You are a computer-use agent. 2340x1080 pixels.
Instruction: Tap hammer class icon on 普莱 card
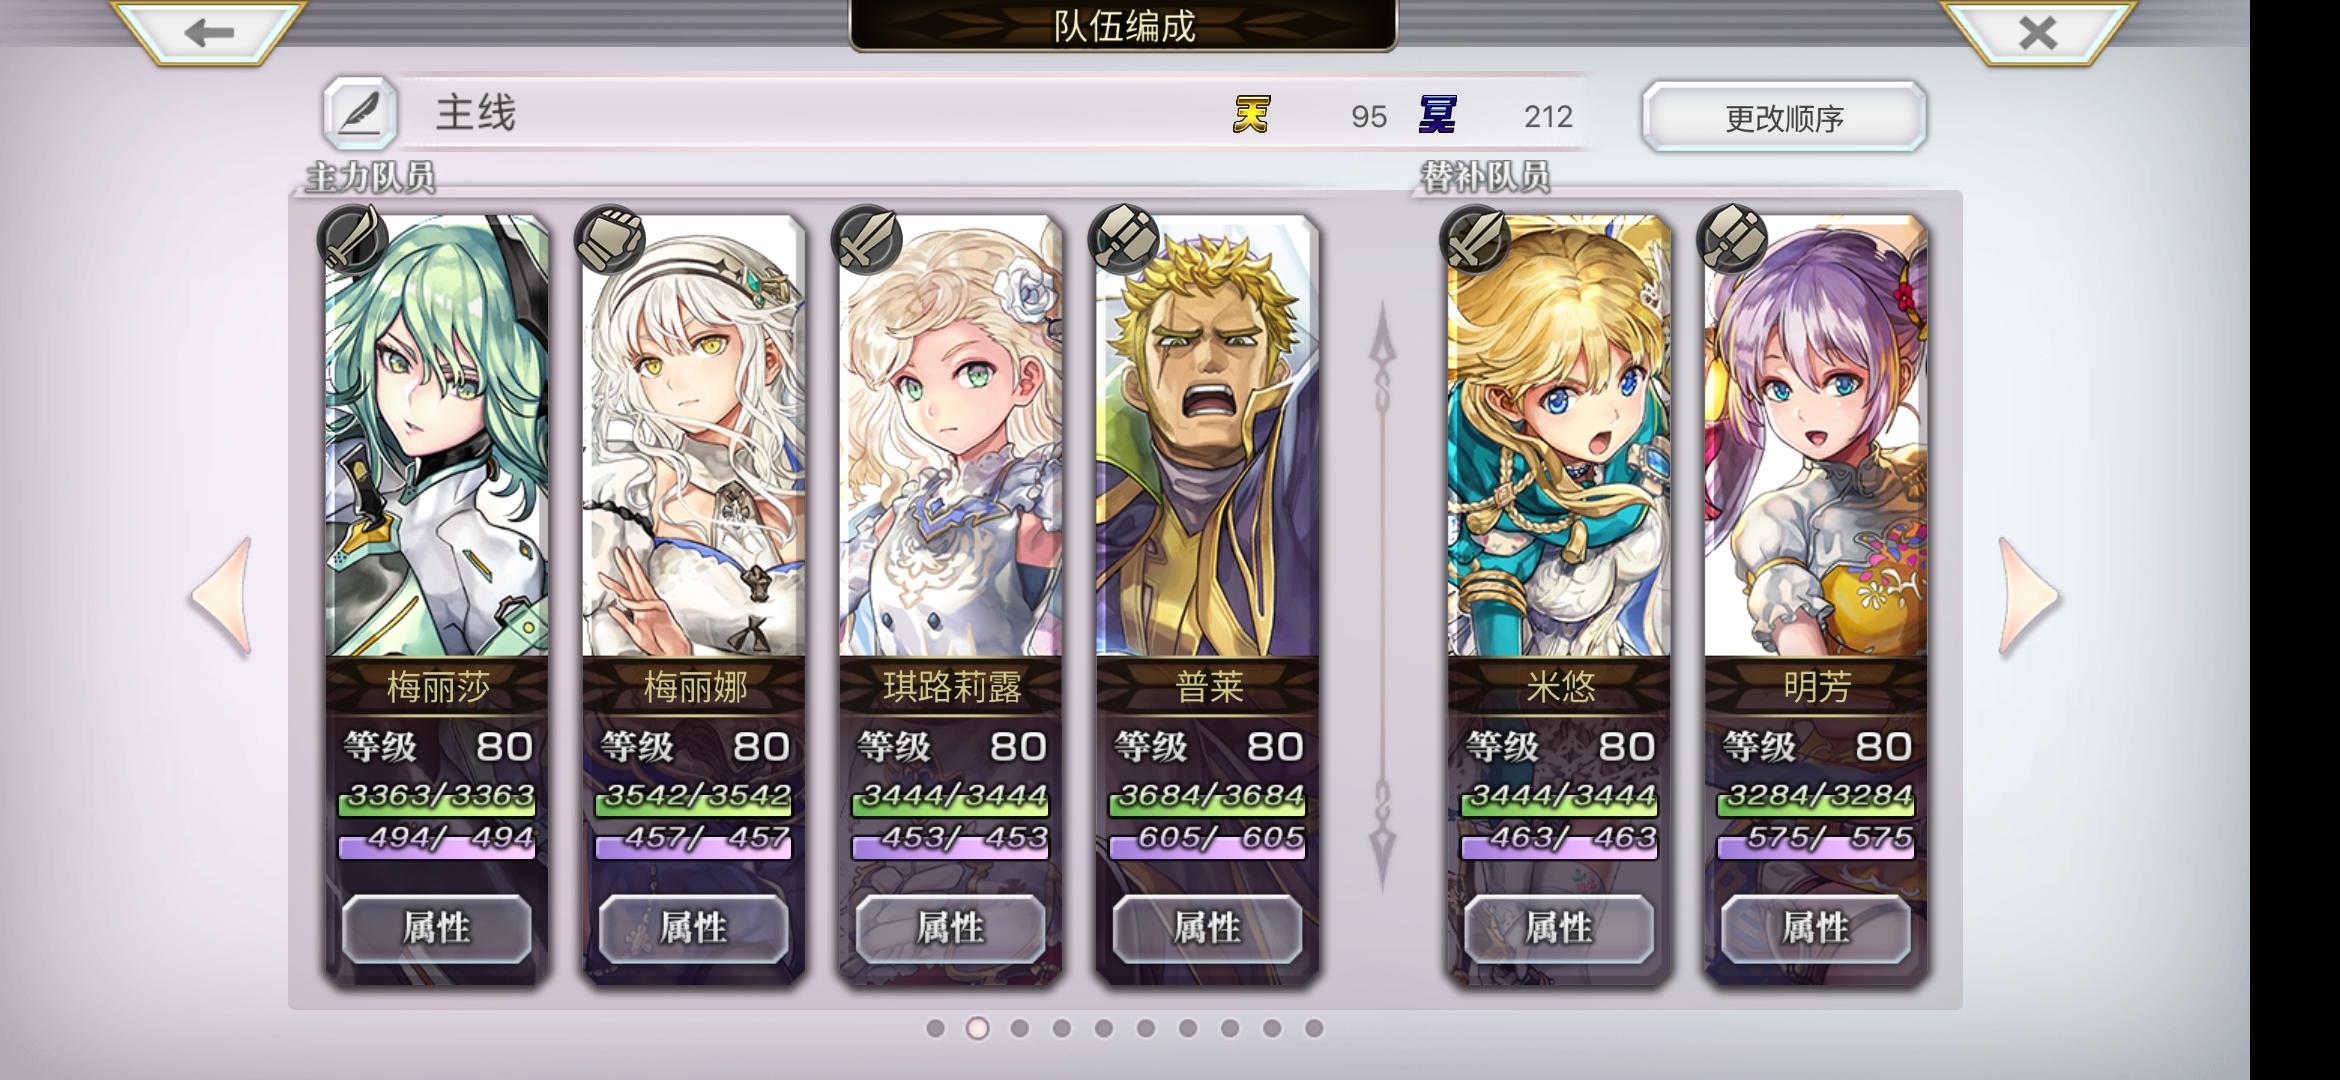(x=1124, y=240)
